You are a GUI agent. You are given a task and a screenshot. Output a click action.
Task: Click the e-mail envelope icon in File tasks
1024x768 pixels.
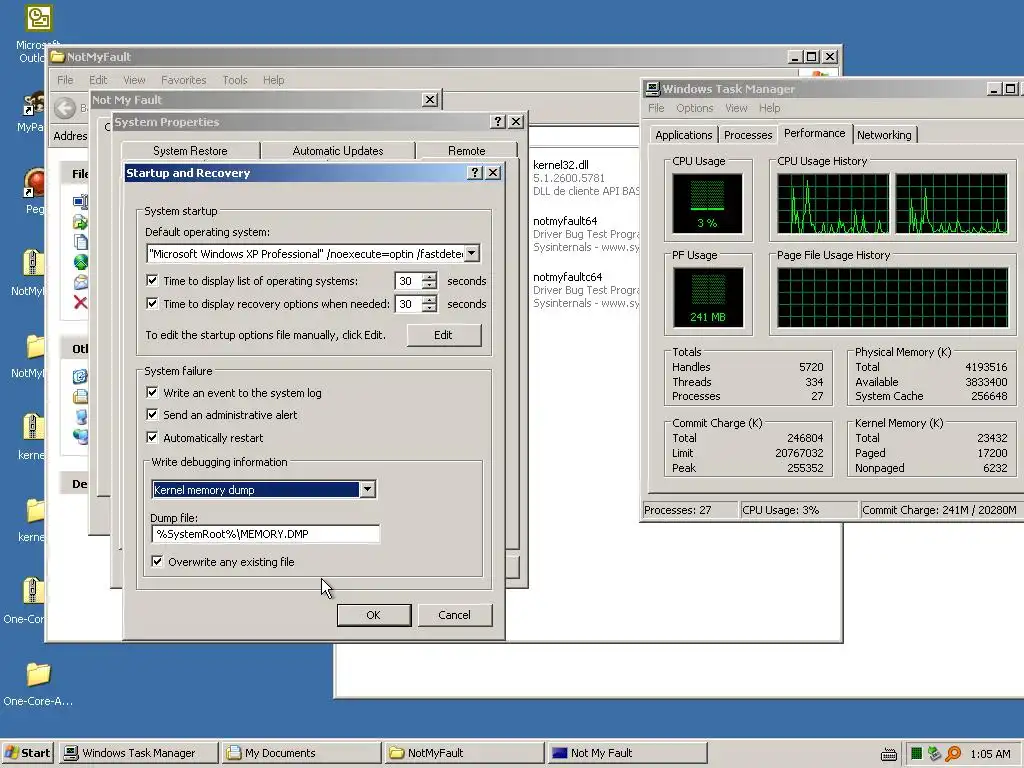80,282
